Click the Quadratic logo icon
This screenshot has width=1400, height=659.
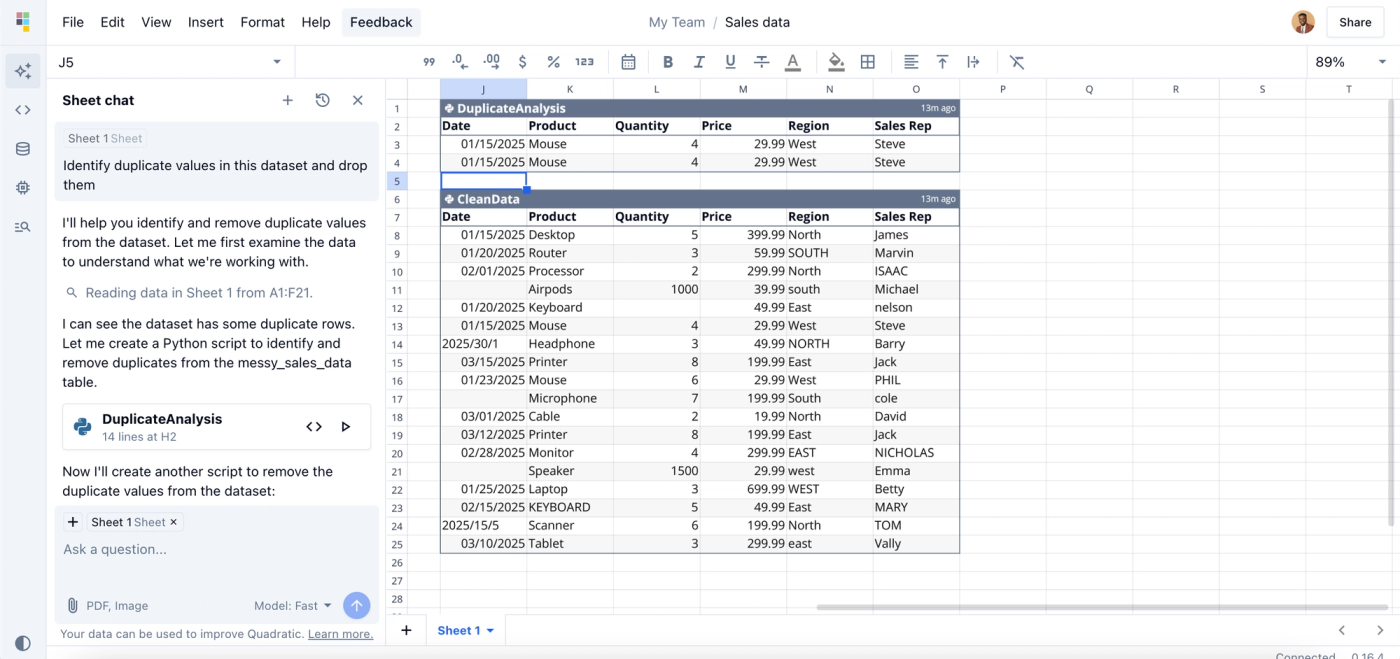pyautogui.click(x=23, y=22)
